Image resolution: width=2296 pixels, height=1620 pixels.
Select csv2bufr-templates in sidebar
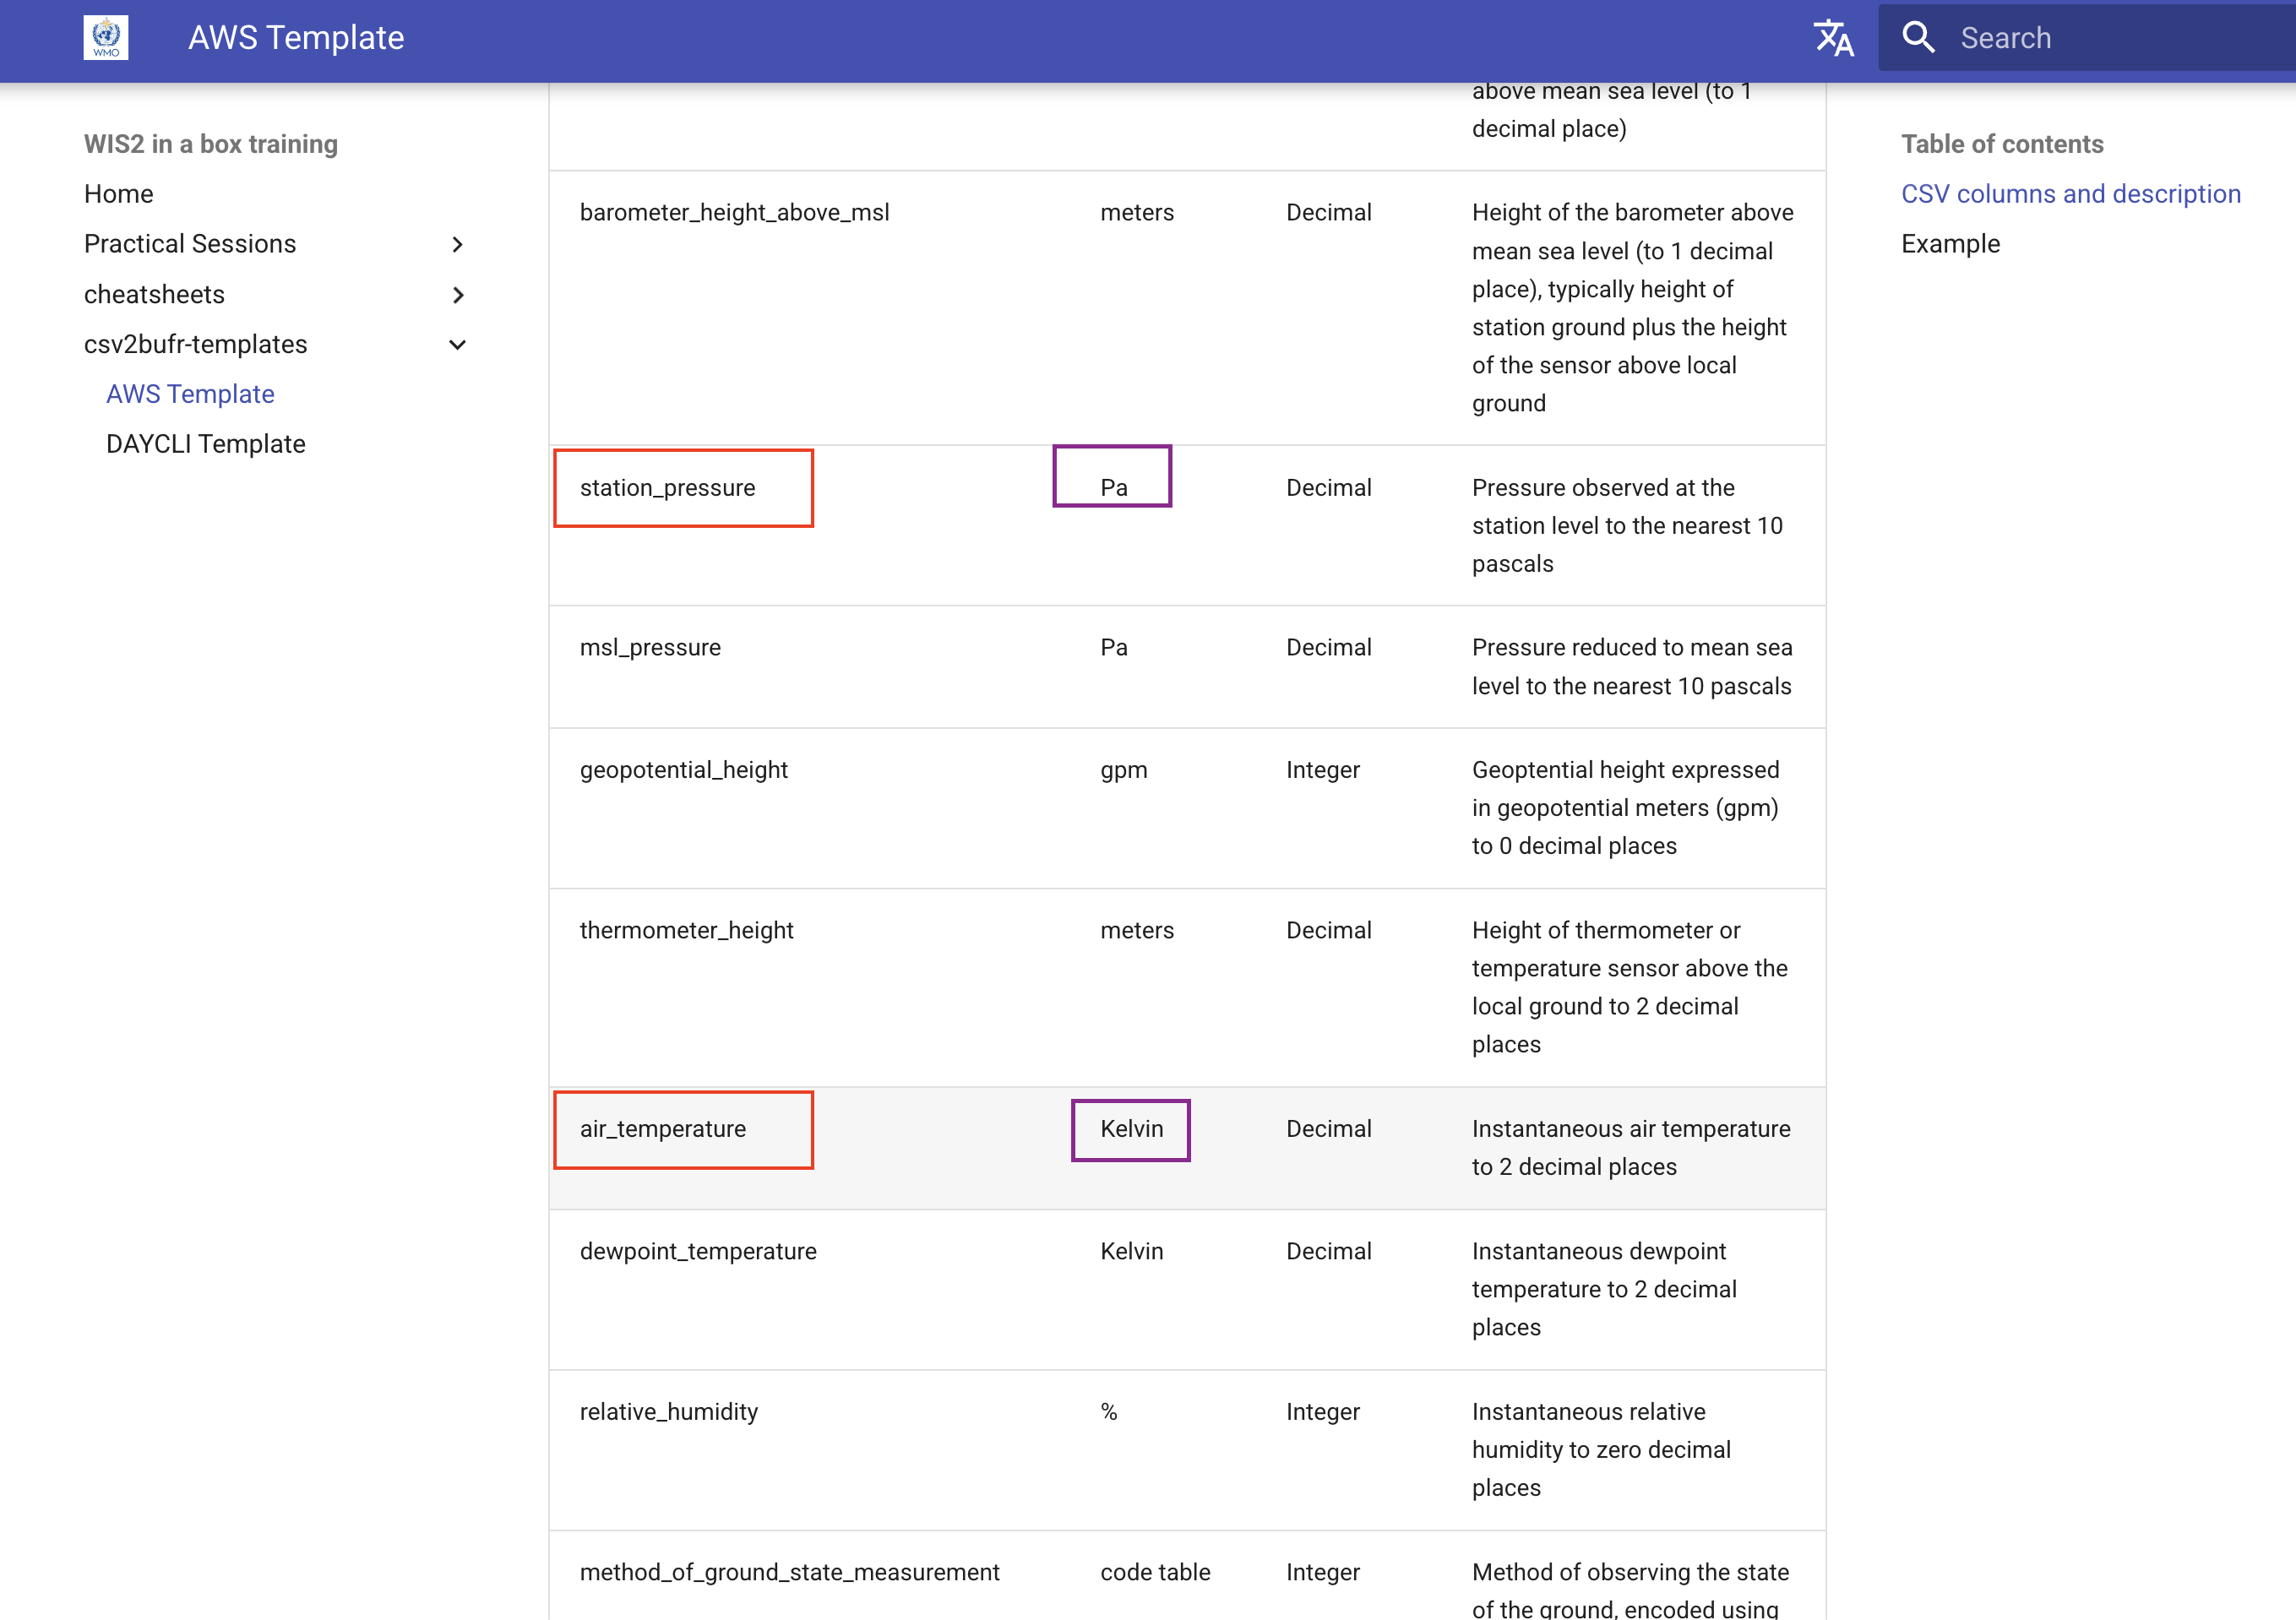tap(196, 344)
